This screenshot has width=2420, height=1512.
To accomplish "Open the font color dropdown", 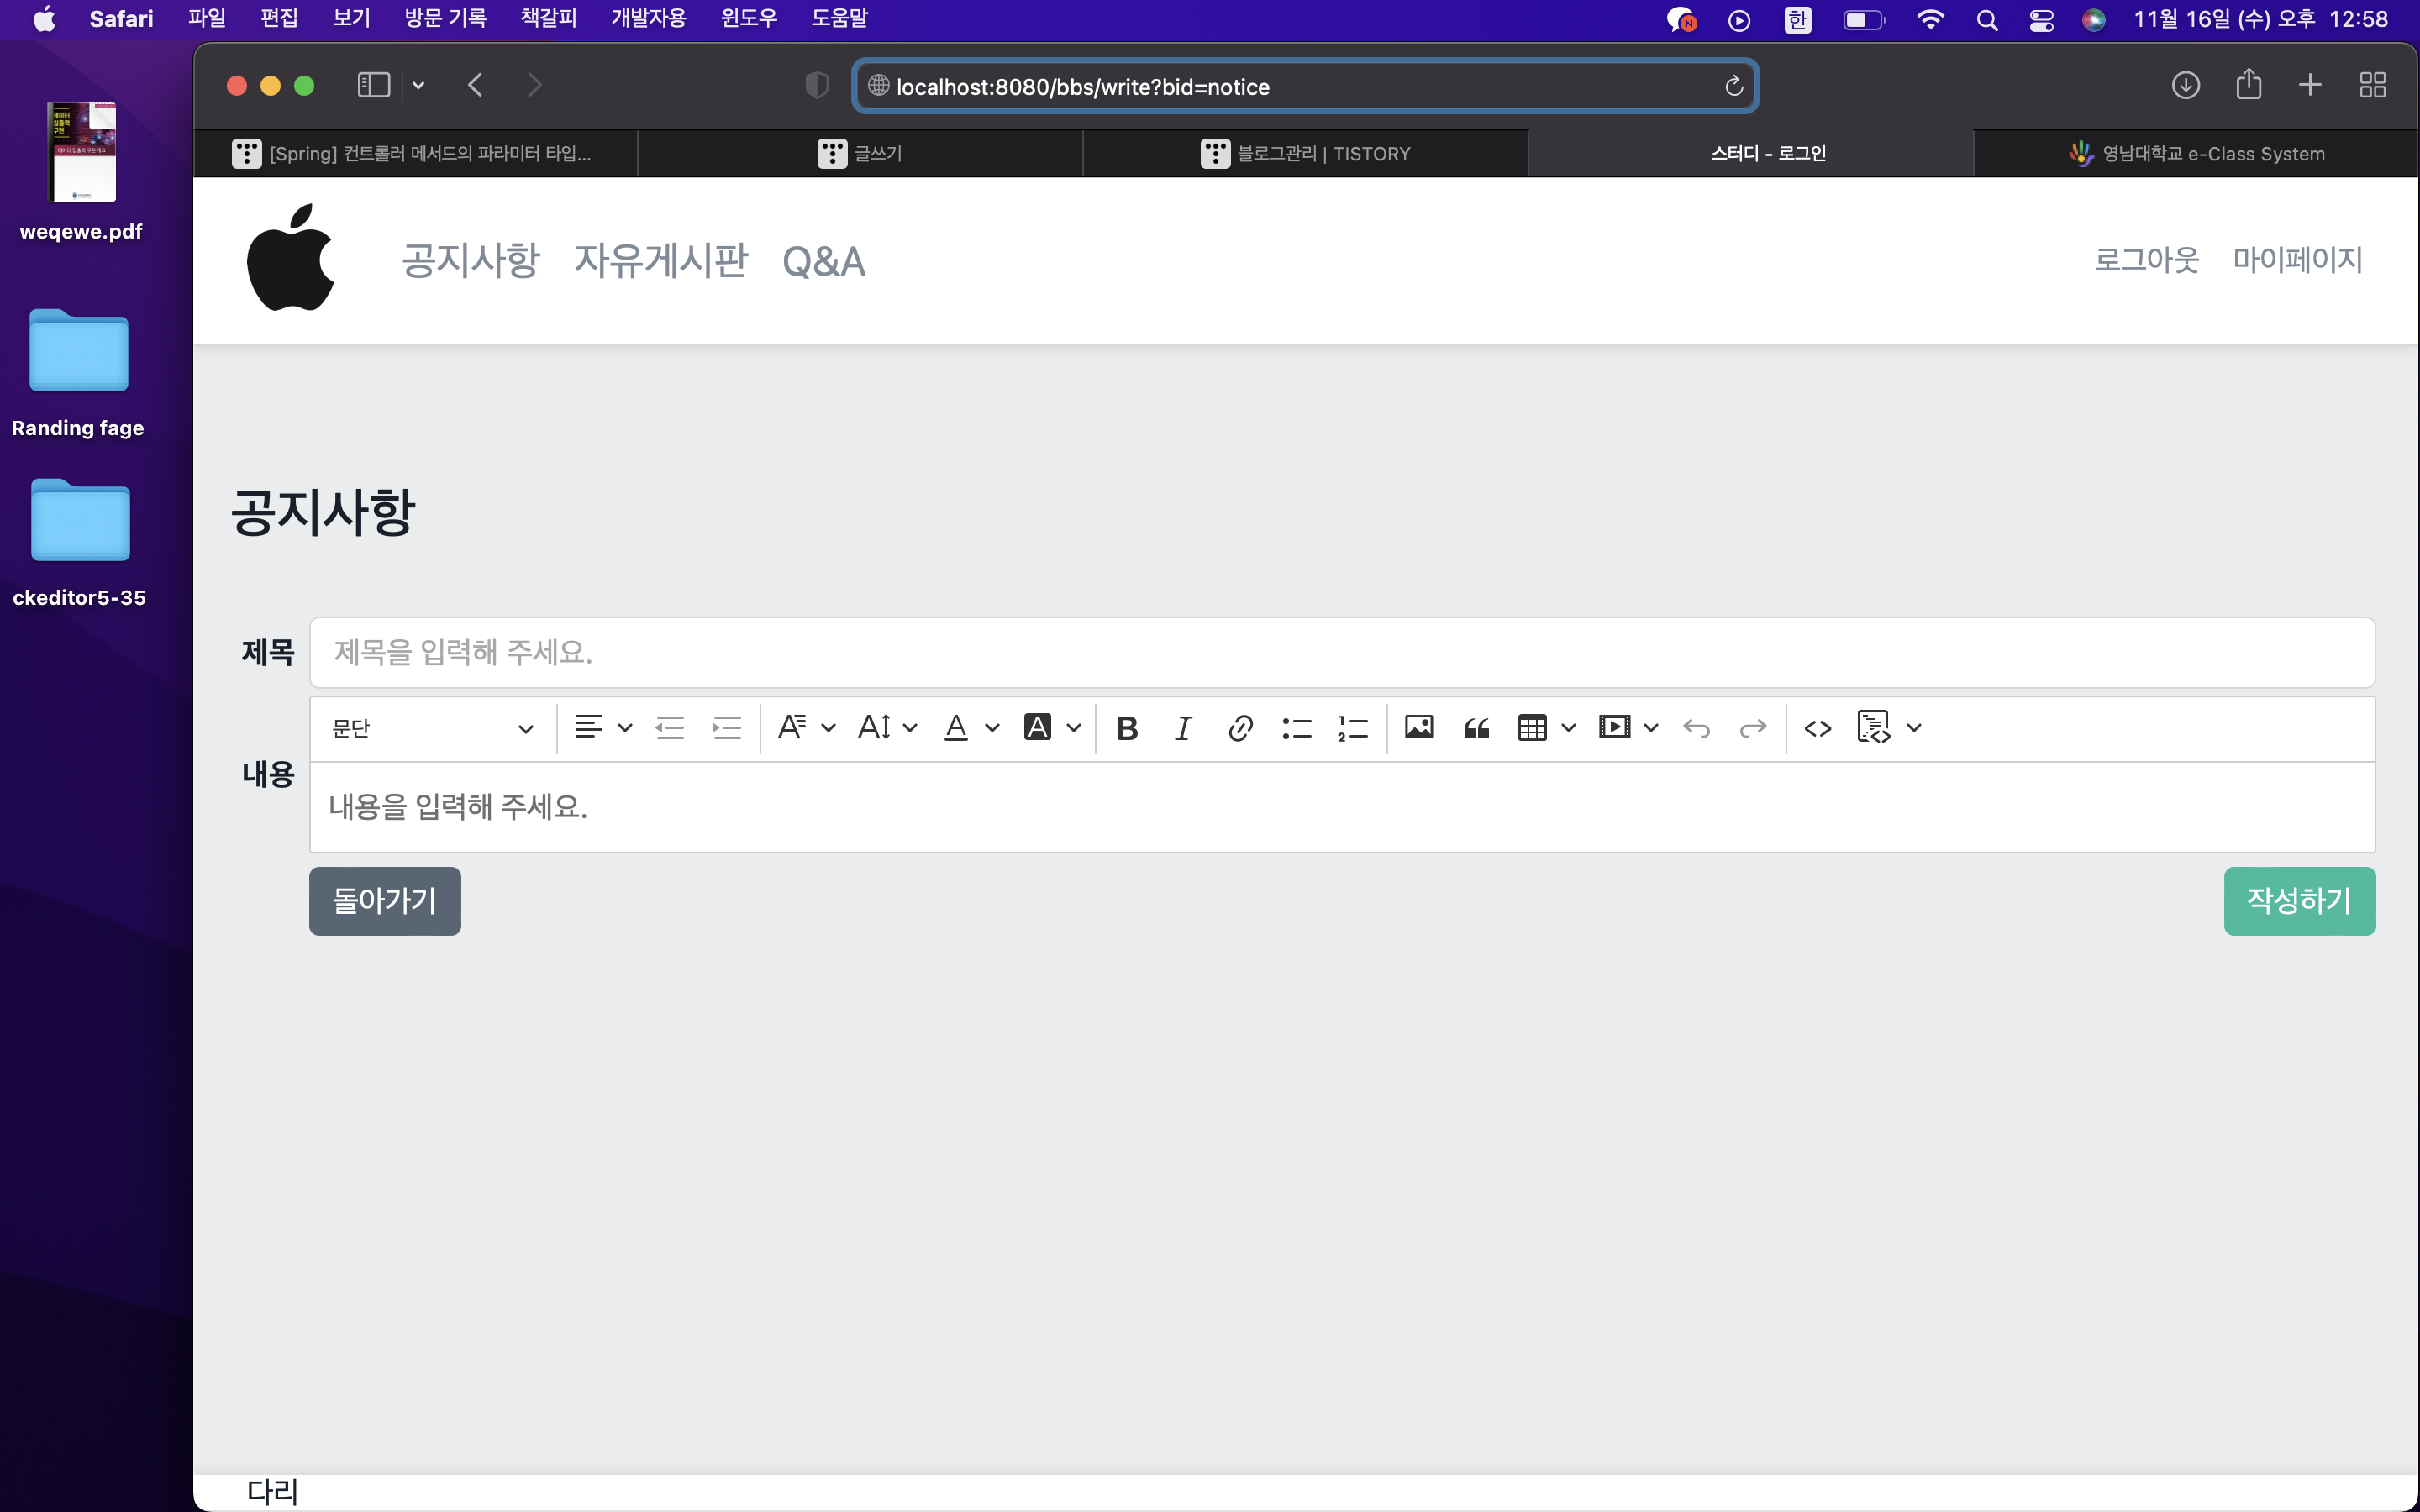I will (x=991, y=728).
